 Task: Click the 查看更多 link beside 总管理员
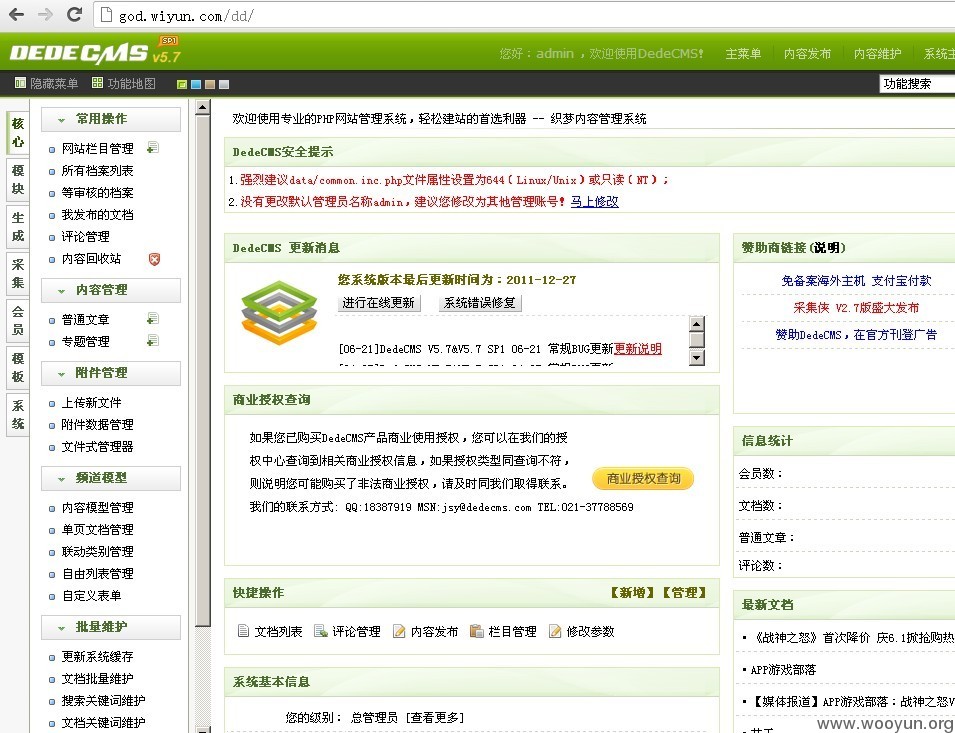(435, 718)
